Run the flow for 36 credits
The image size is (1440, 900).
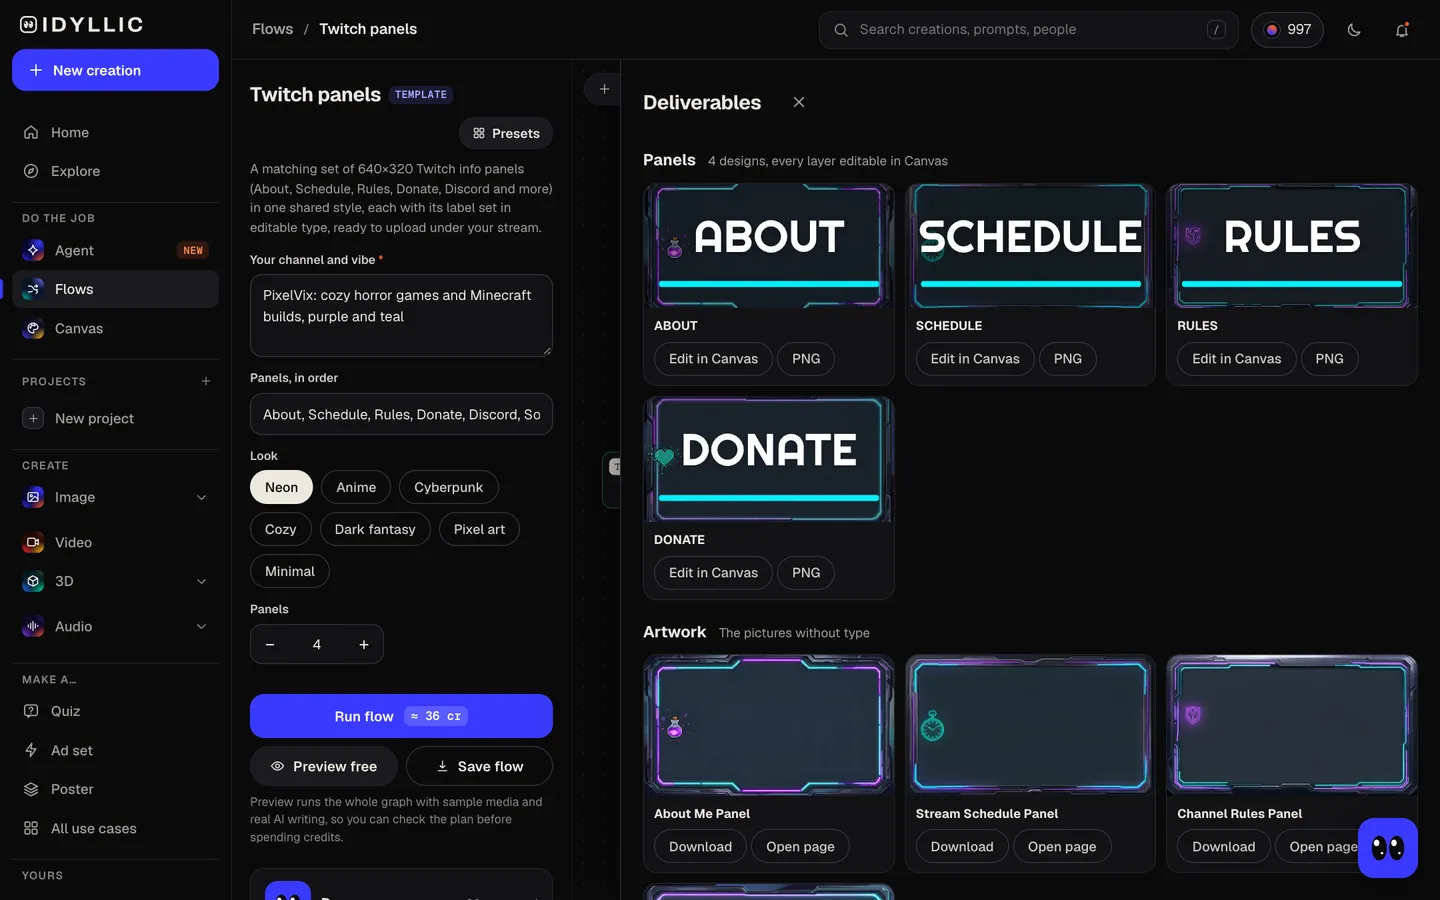[x=401, y=716]
